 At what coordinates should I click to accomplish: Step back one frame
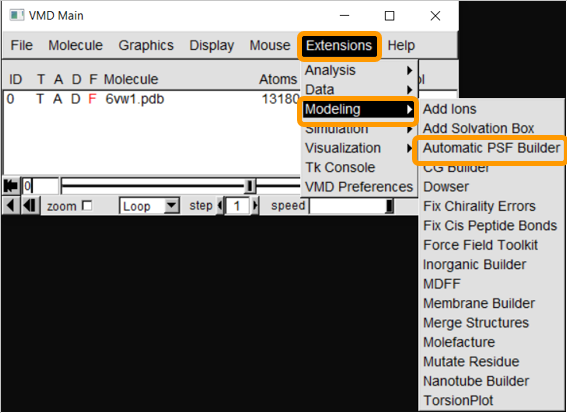click(x=30, y=206)
